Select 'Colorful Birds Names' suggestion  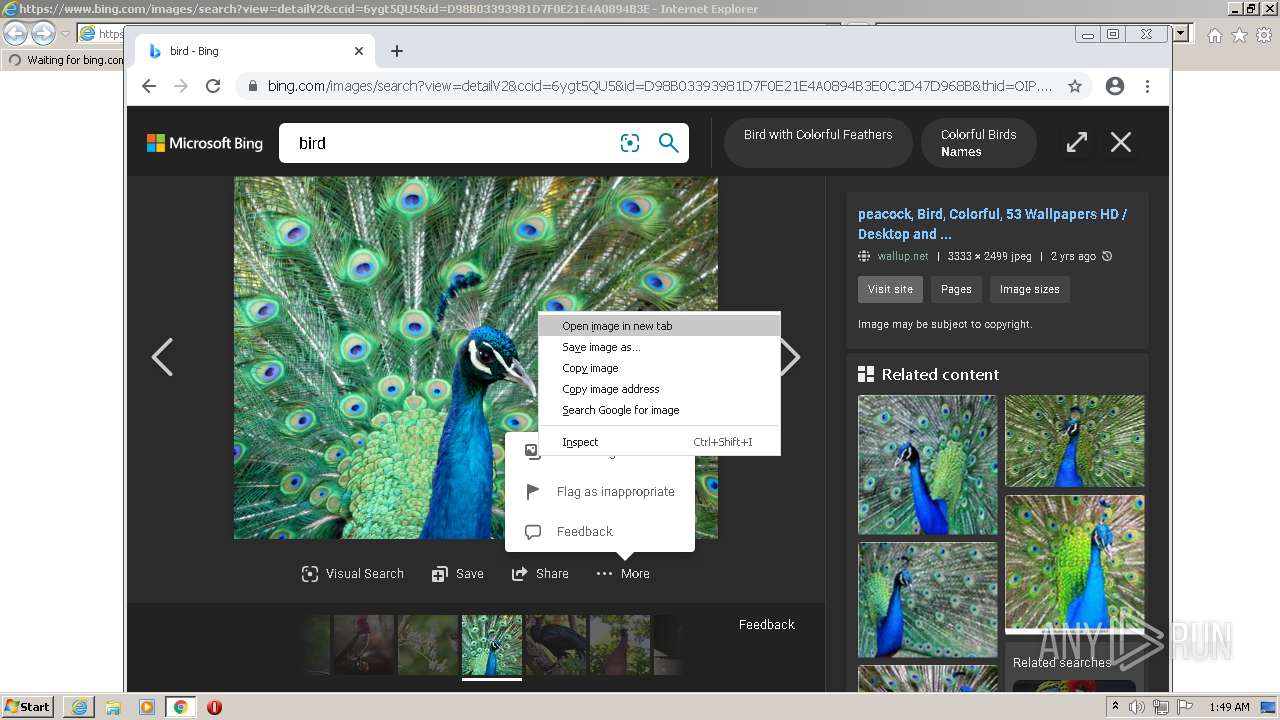[978, 142]
